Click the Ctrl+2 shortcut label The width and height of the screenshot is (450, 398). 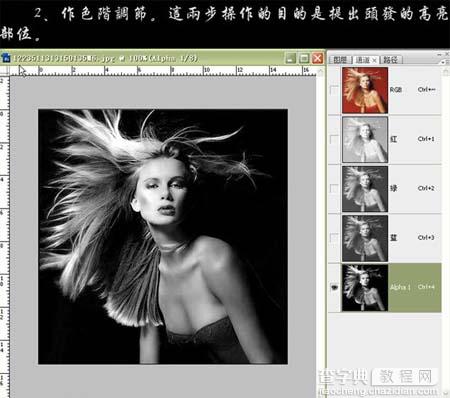click(x=426, y=188)
